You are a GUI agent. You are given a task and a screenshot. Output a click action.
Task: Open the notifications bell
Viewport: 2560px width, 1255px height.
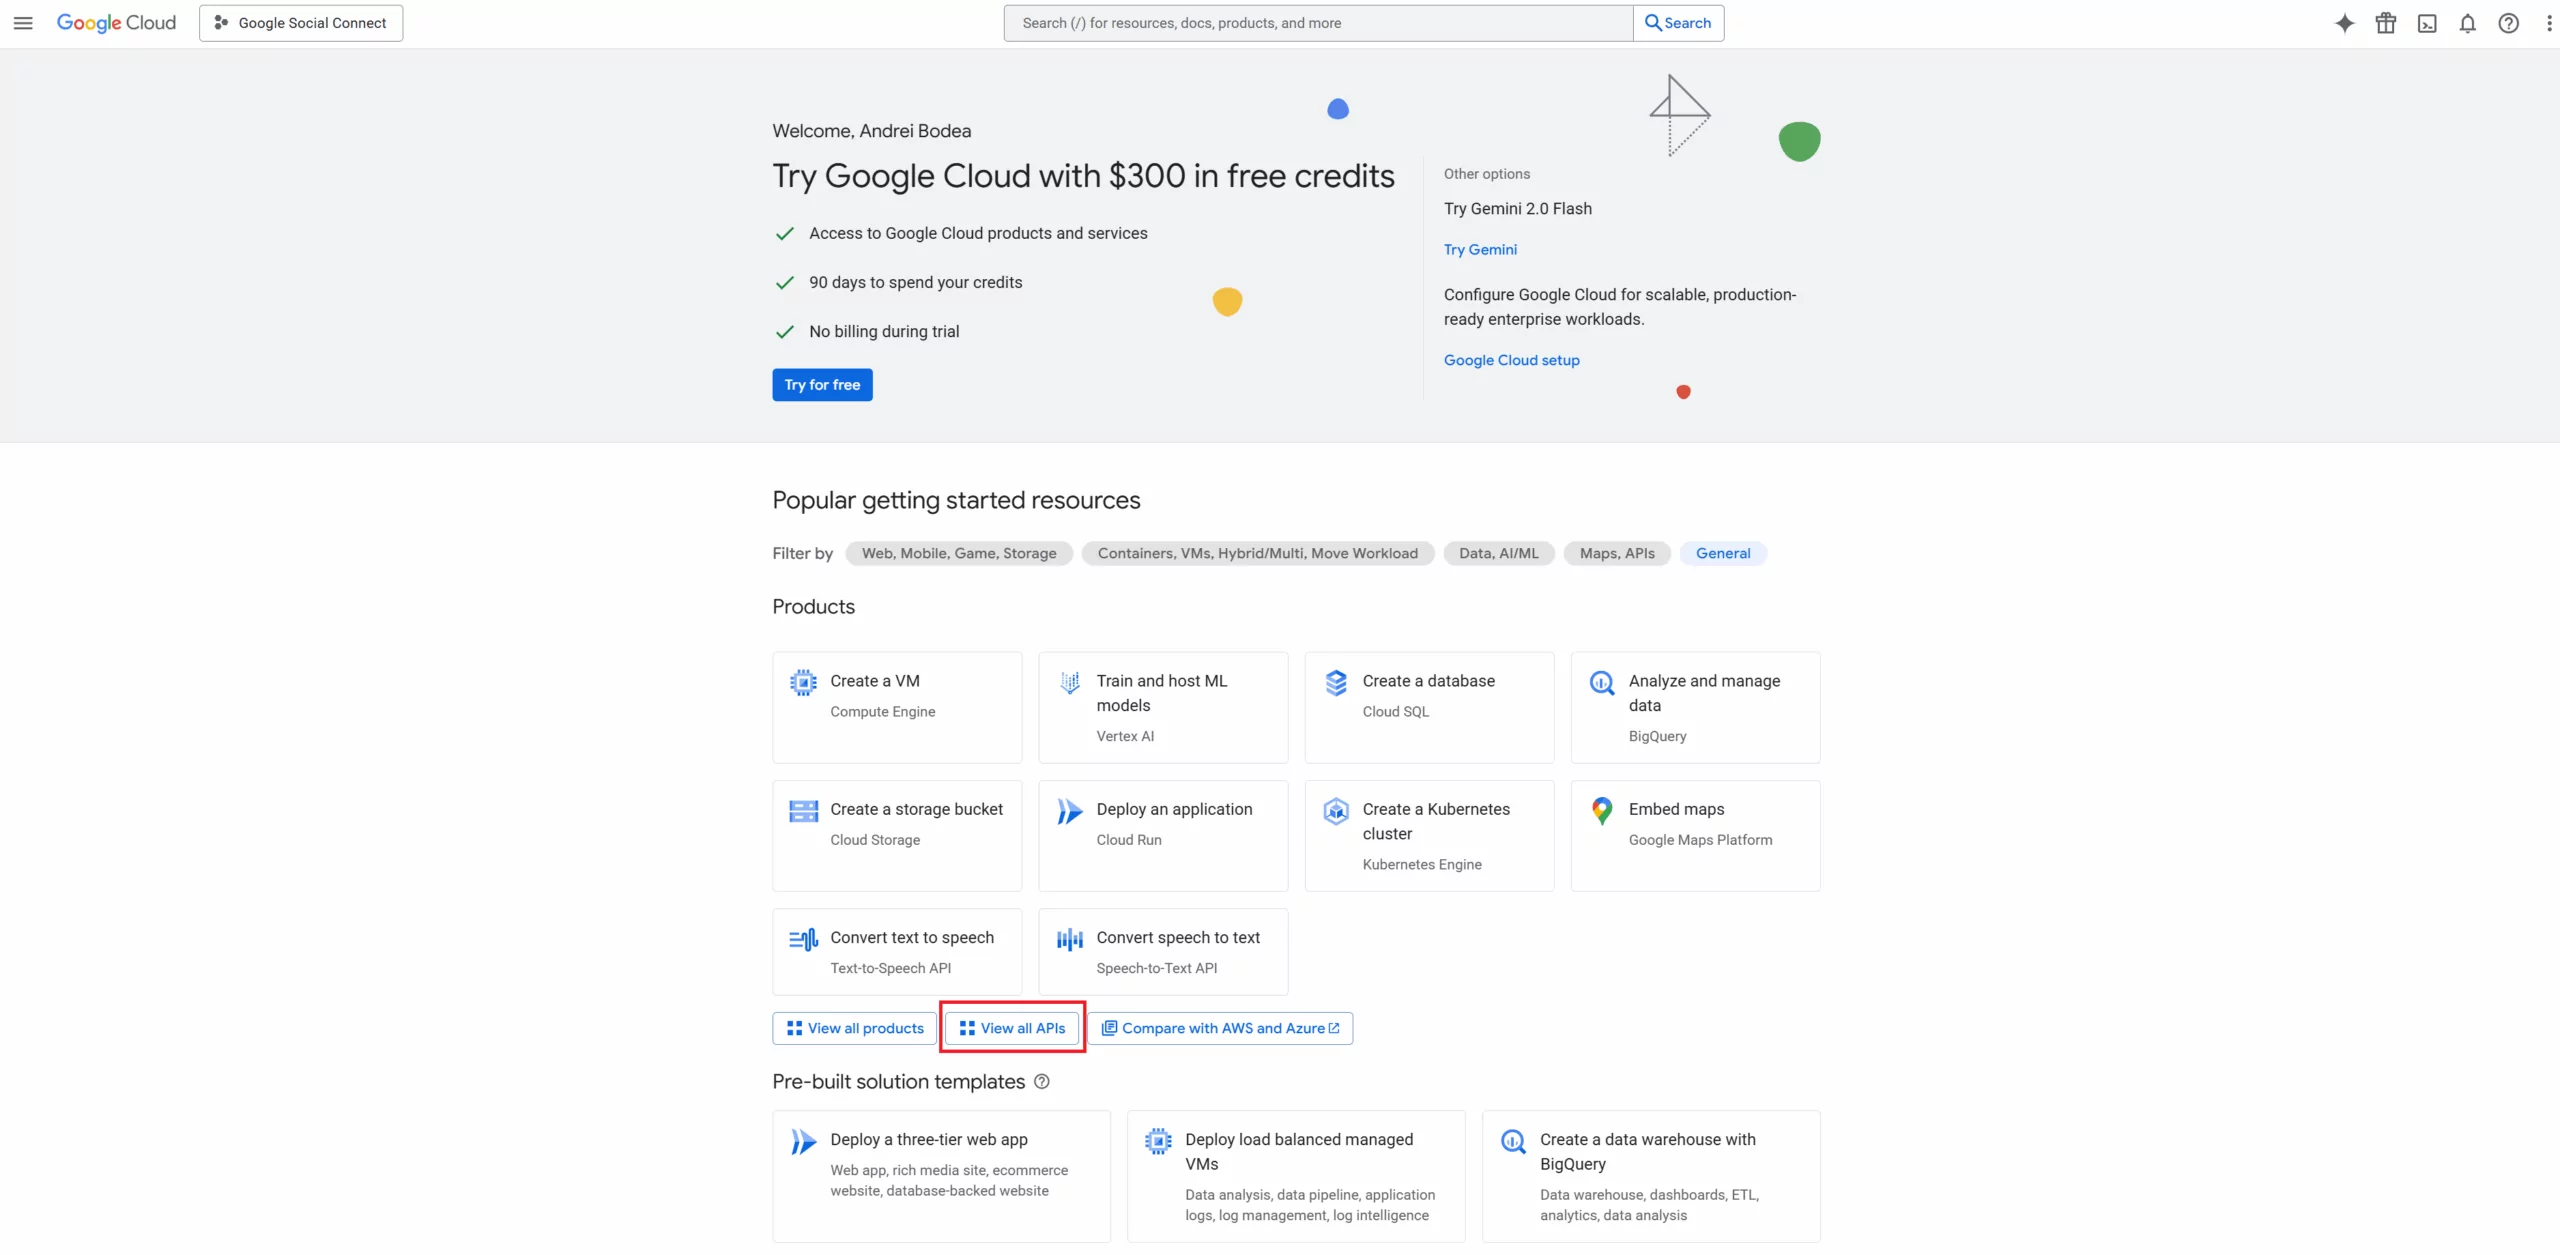tap(2467, 23)
